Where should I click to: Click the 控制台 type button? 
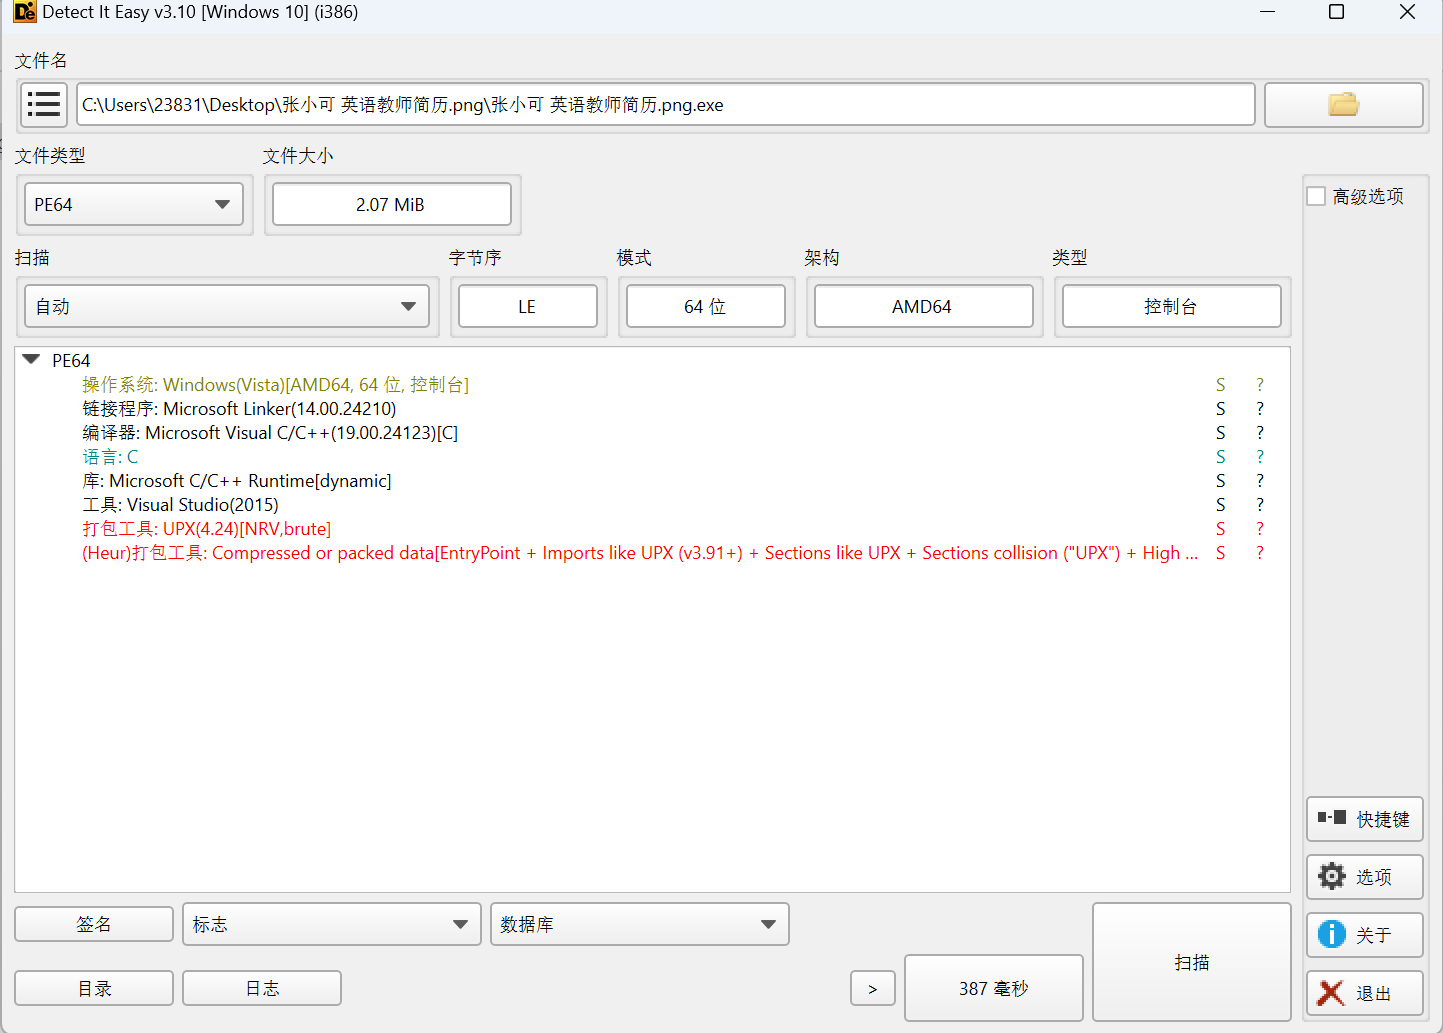(1172, 307)
